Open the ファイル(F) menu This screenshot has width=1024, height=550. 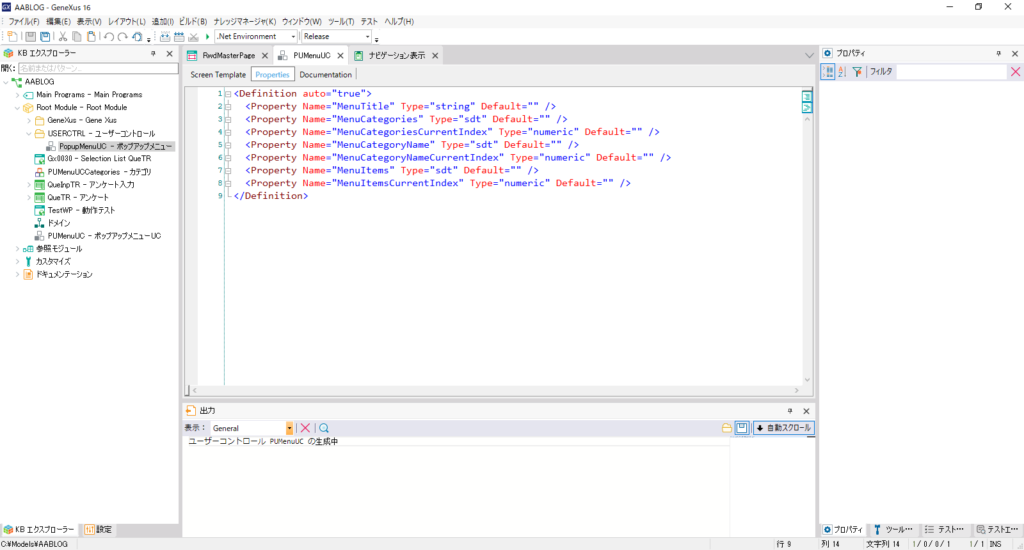24,22
